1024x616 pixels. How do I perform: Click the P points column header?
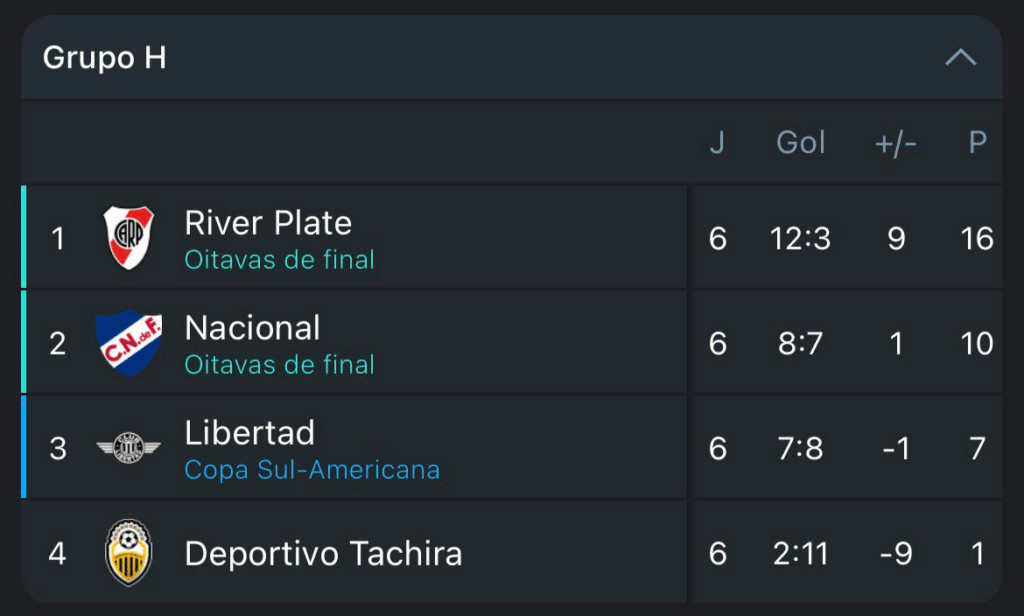coord(977,143)
